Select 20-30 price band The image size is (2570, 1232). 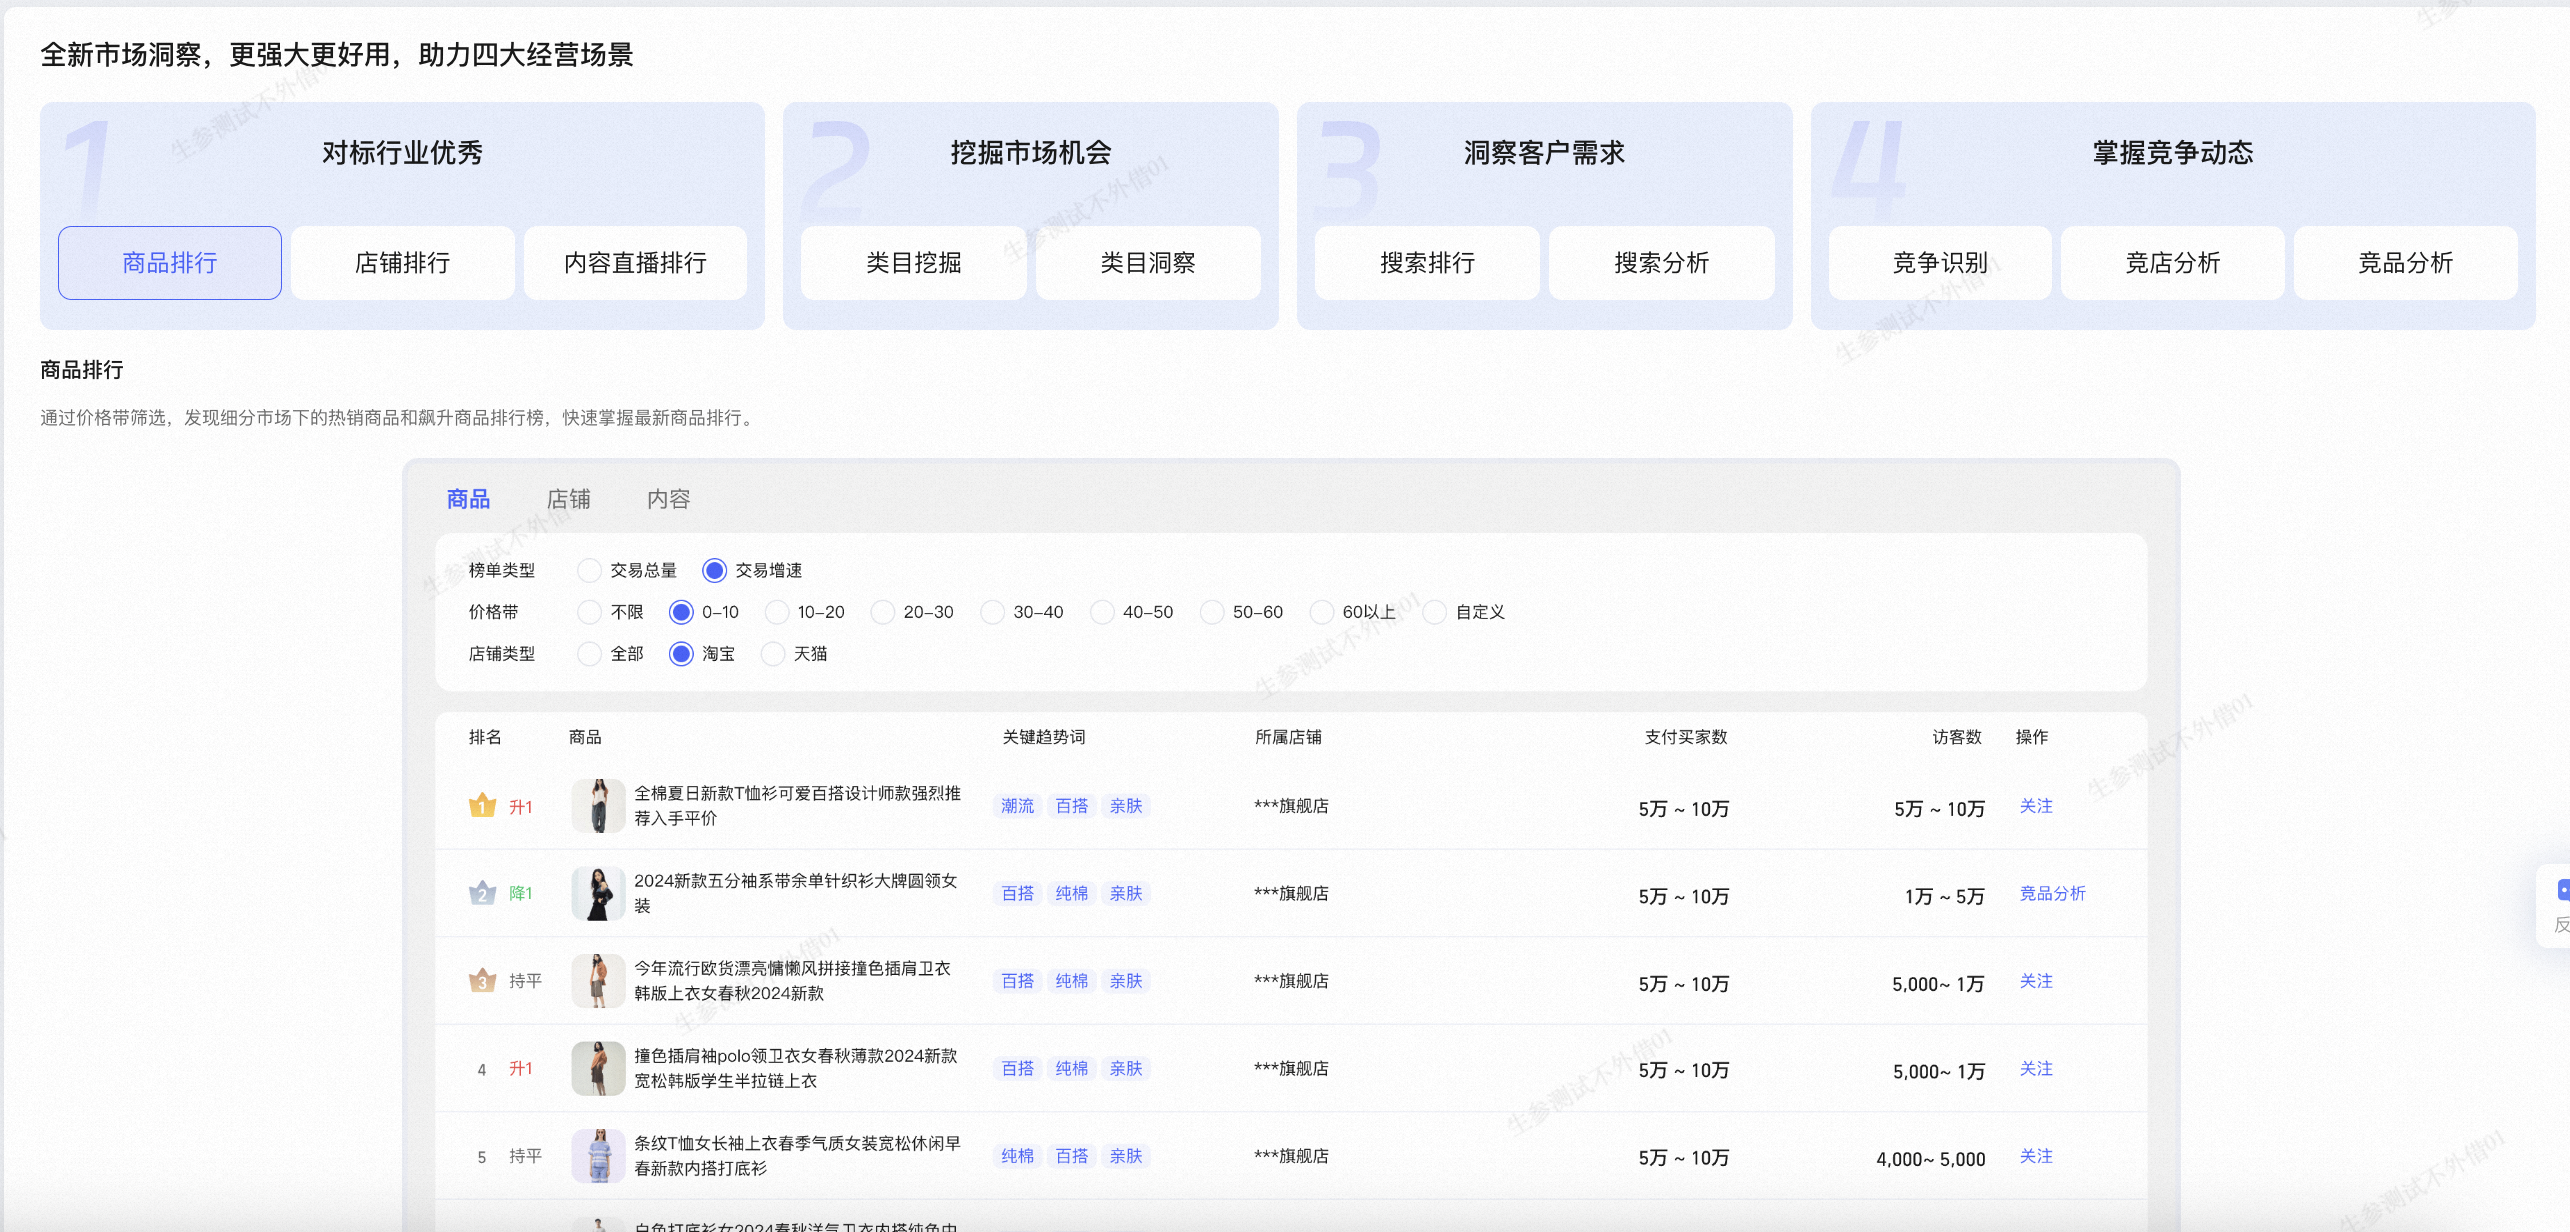[883, 612]
